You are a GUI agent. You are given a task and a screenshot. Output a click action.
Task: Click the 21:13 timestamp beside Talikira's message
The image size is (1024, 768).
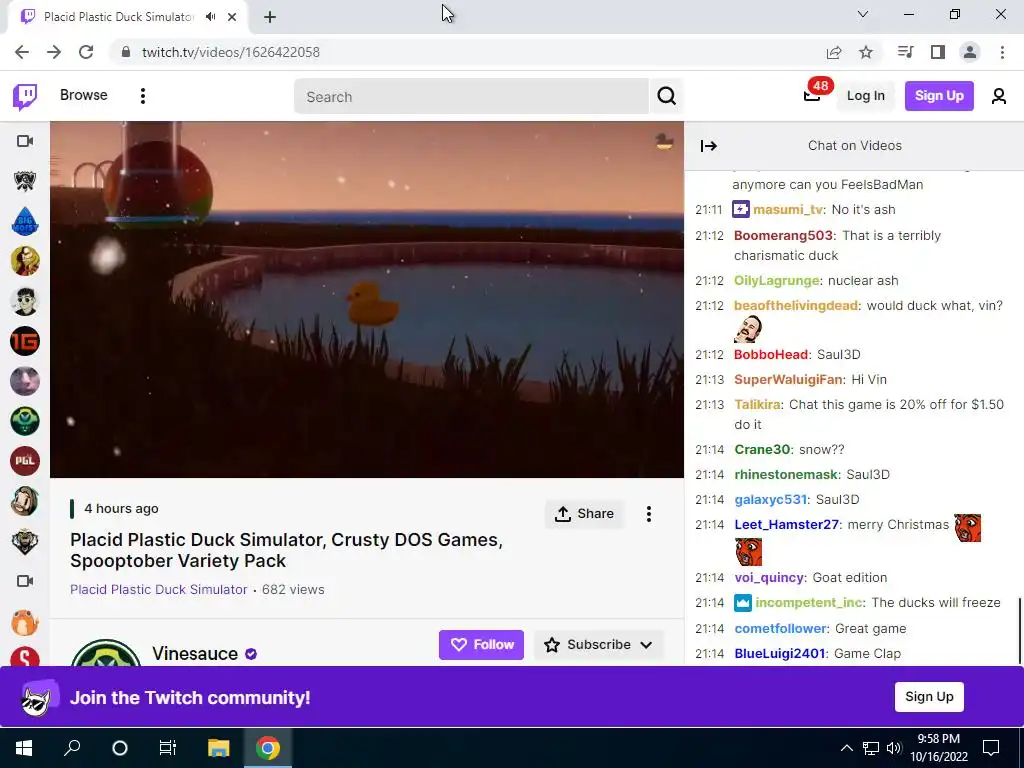click(x=709, y=404)
